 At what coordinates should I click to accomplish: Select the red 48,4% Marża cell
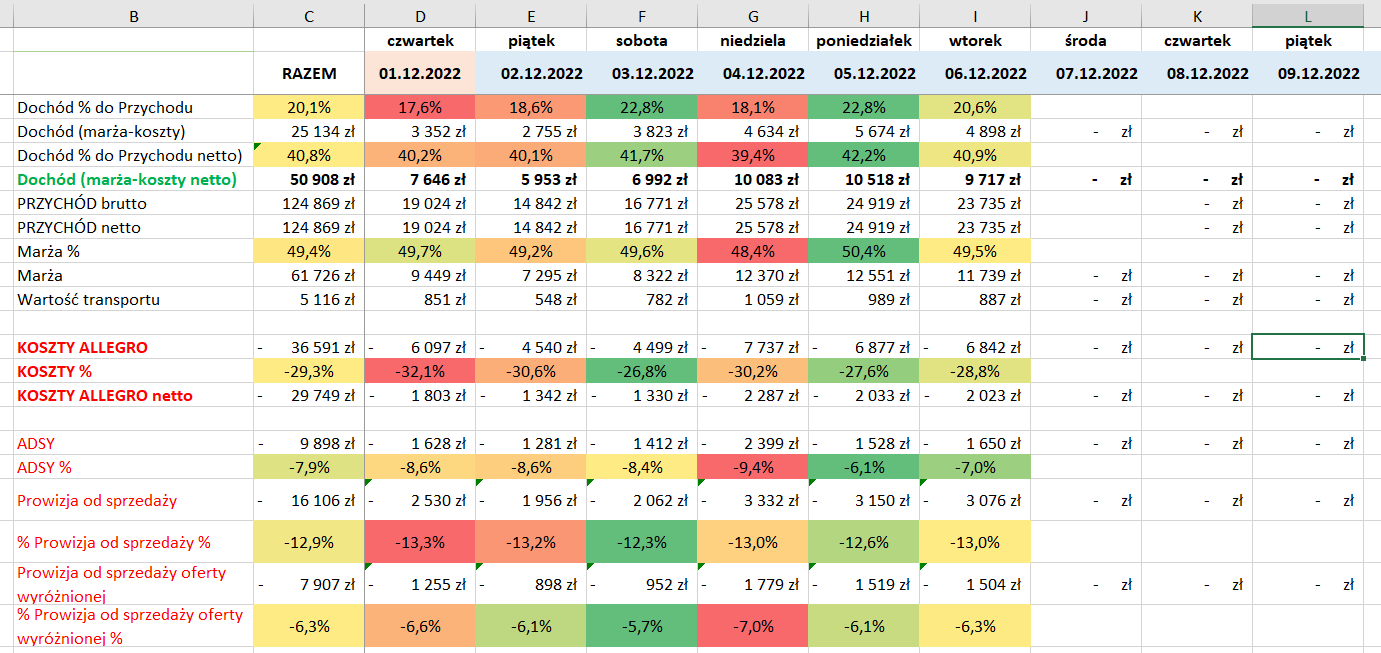pos(752,252)
